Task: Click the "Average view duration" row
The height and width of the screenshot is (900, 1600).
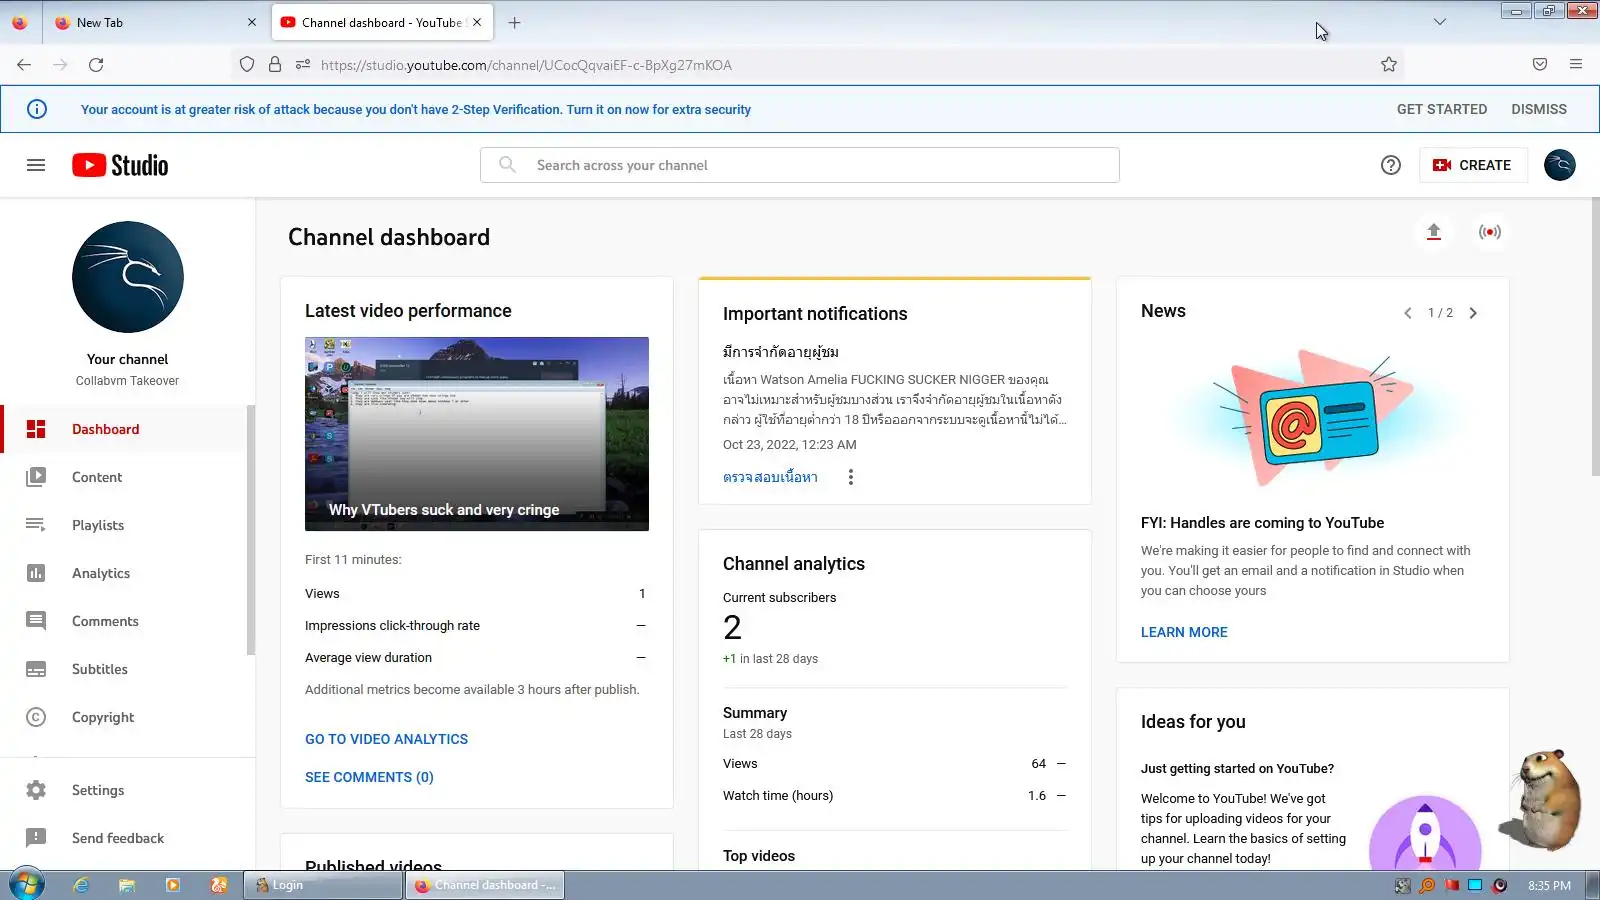Action: (x=476, y=657)
